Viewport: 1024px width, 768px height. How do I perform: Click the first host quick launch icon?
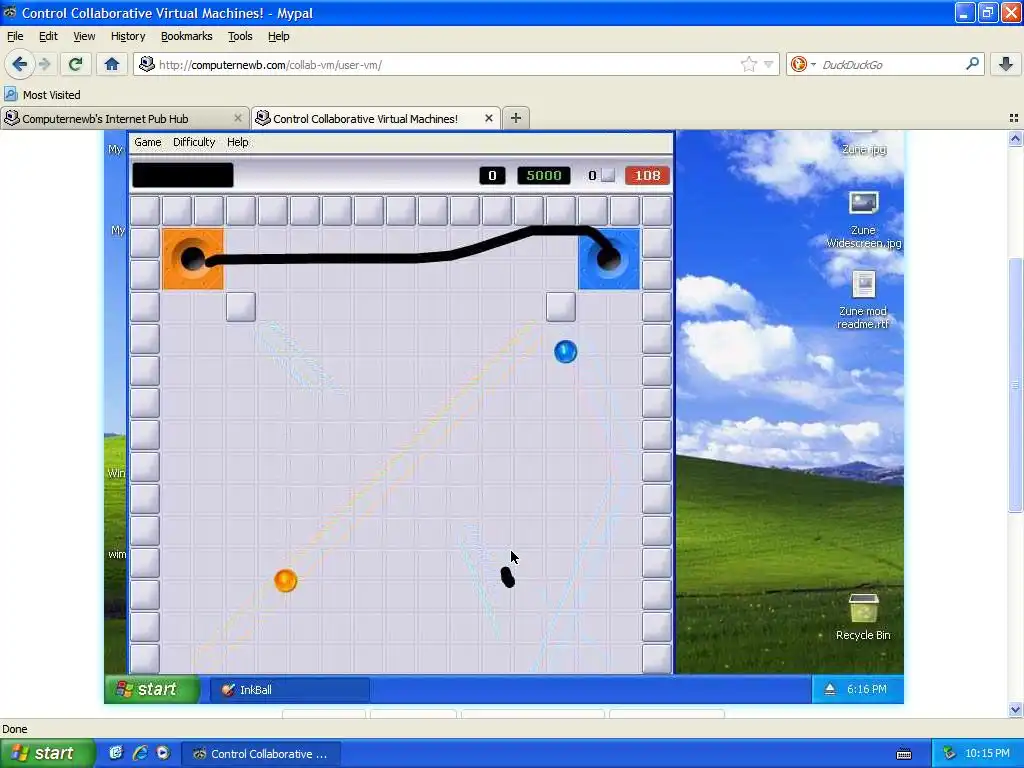(x=116, y=753)
